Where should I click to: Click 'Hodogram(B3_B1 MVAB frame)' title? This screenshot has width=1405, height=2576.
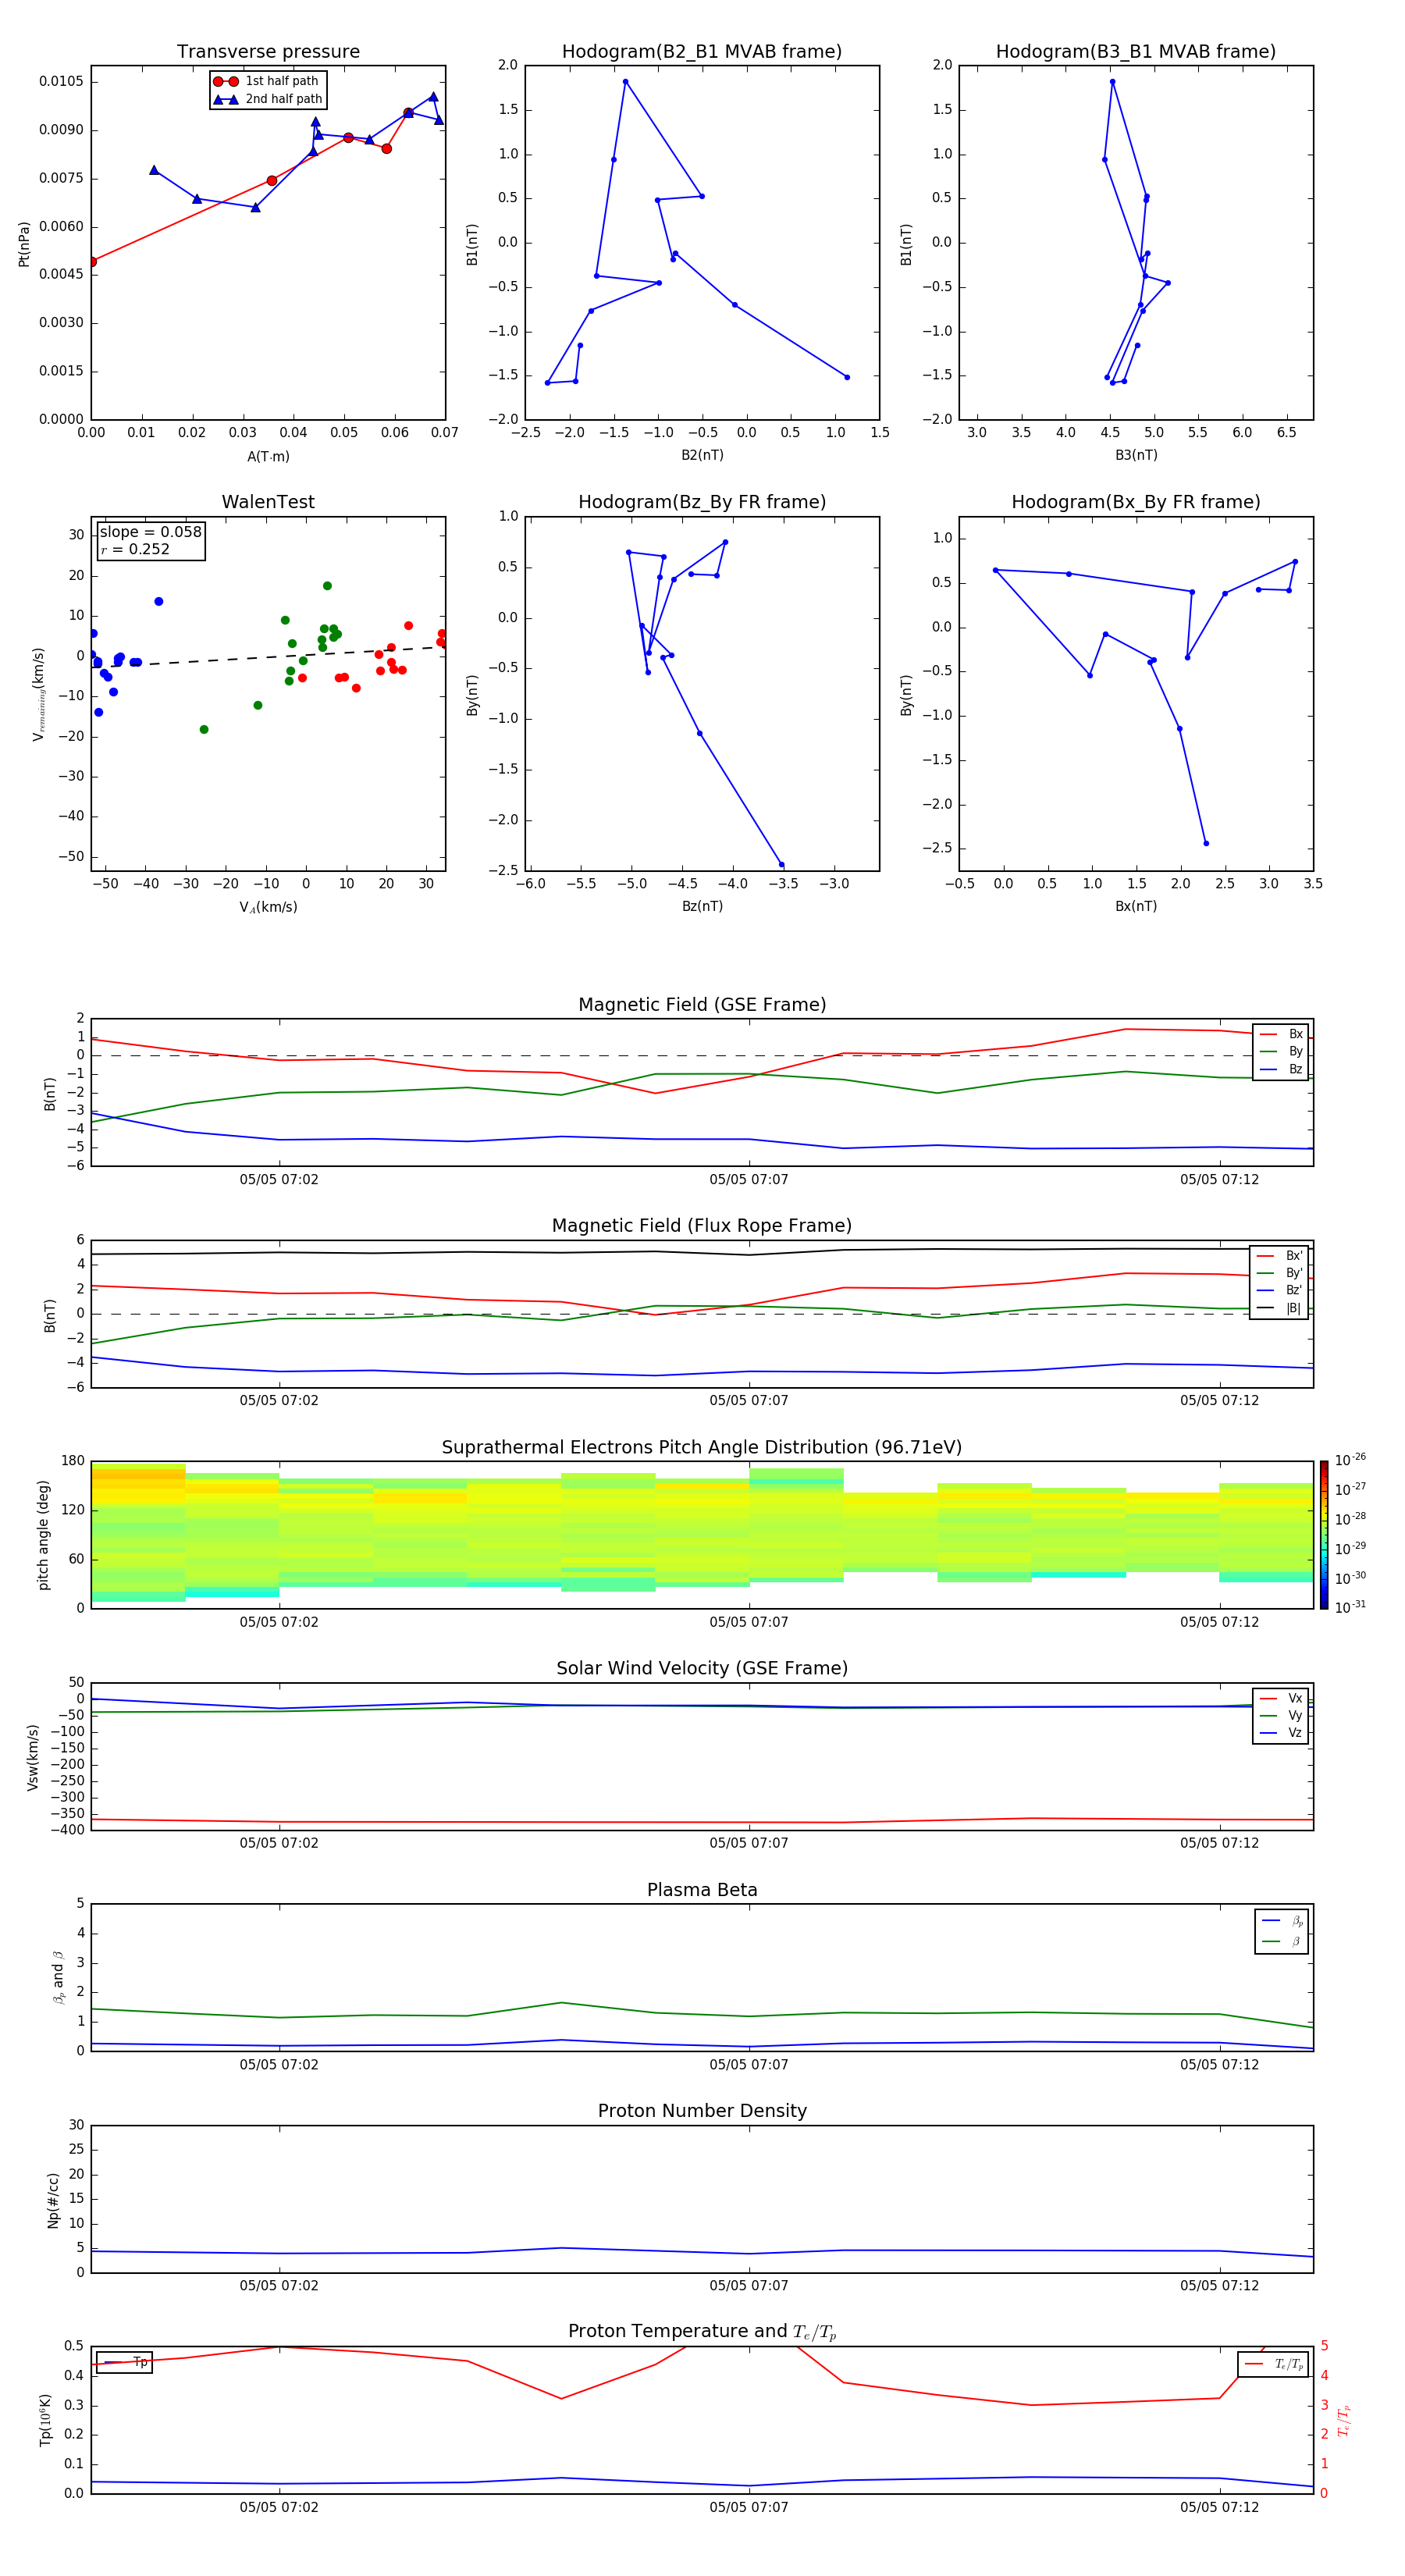[x=1136, y=51]
